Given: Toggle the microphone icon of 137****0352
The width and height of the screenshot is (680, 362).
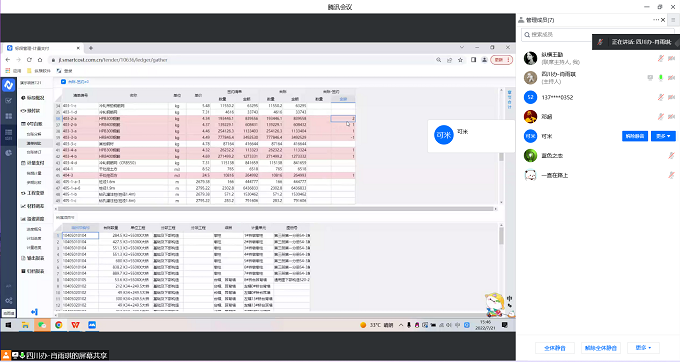Looking at the screenshot, I should 660,97.
